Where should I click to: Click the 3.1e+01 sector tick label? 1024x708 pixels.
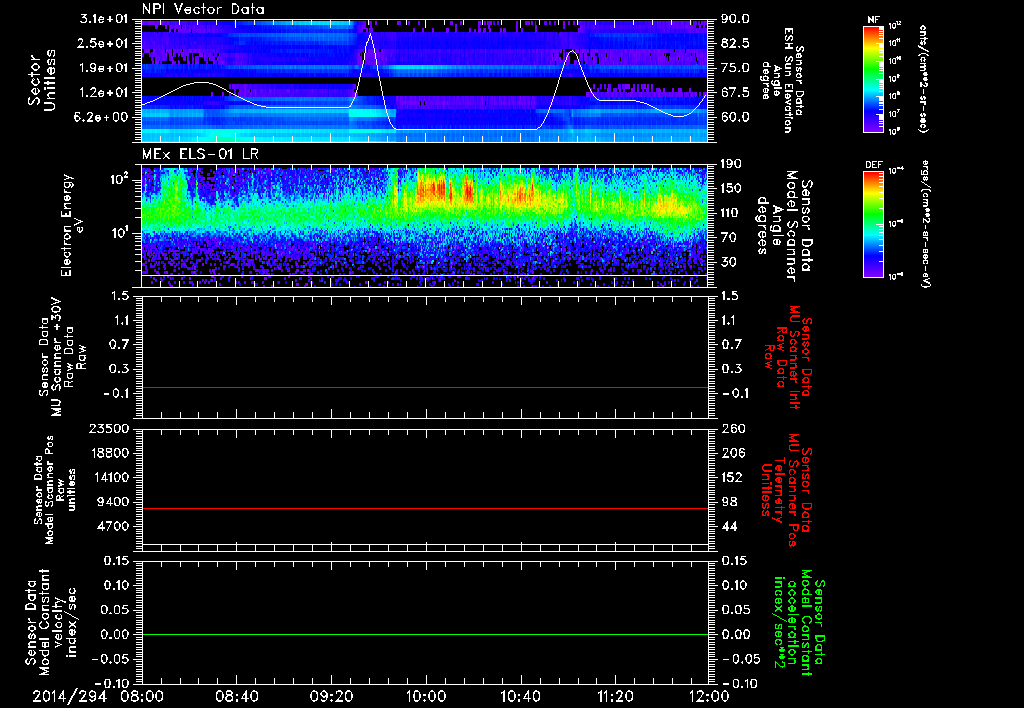(x=106, y=18)
